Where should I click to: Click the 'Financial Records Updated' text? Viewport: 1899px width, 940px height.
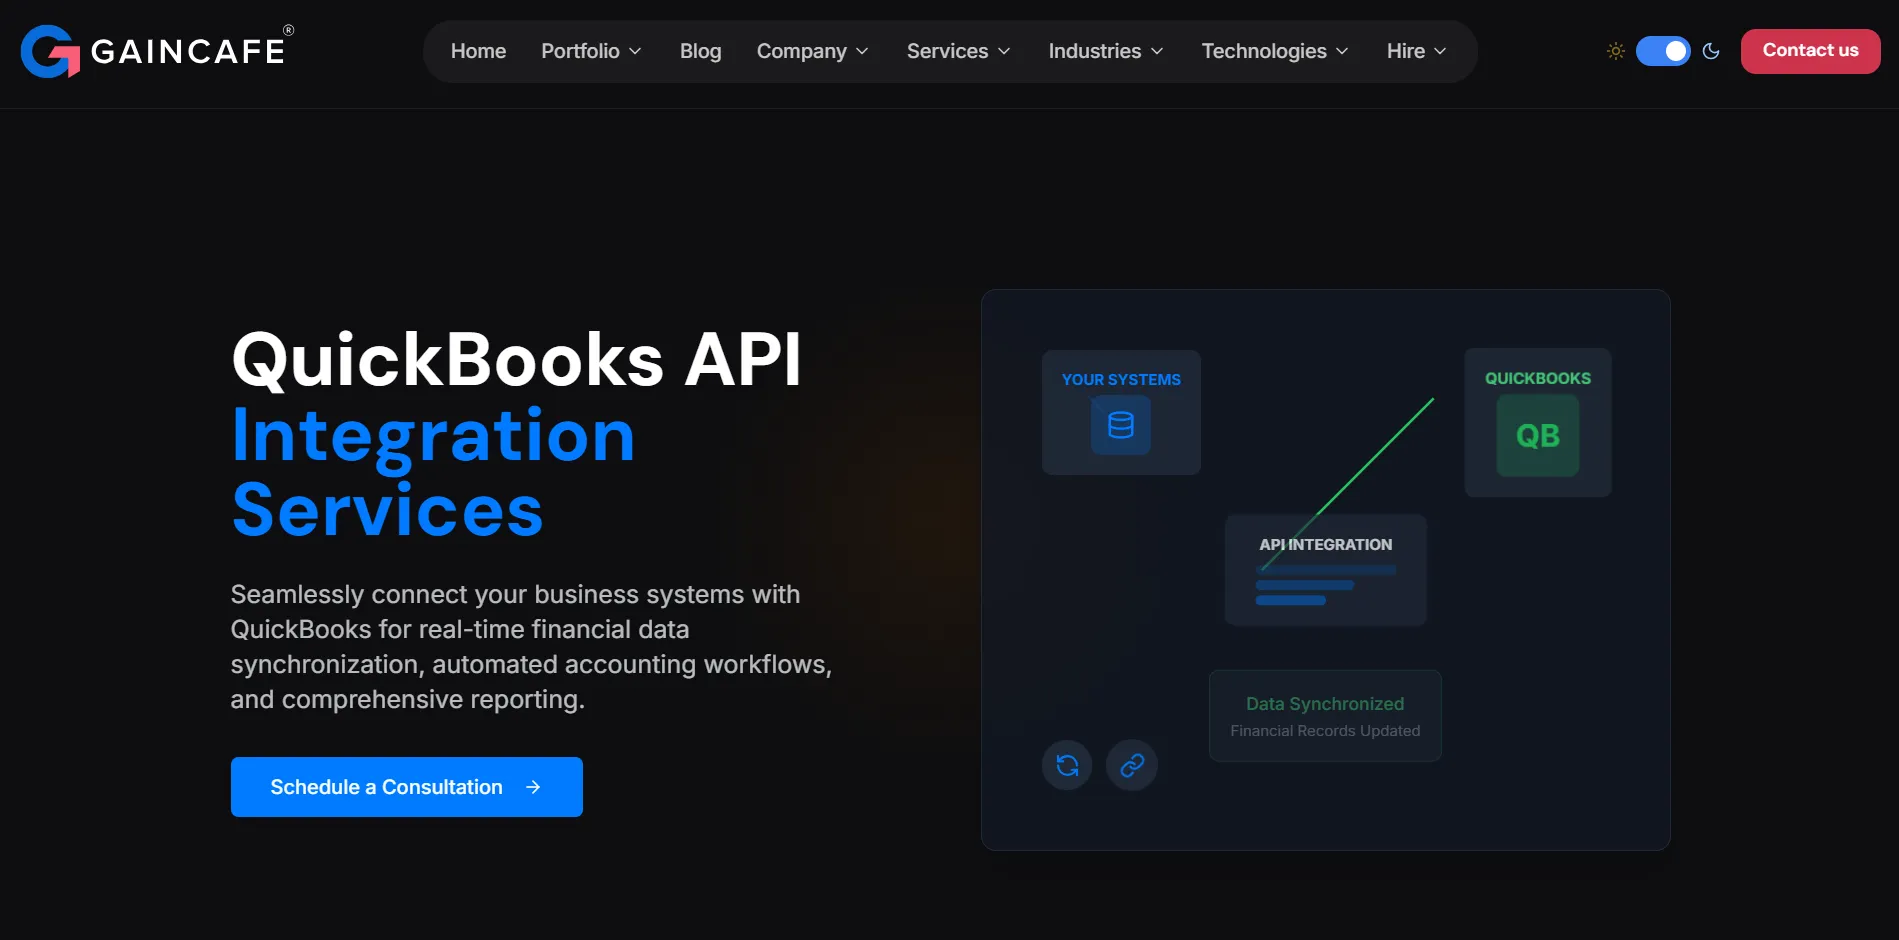pyautogui.click(x=1325, y=731)
